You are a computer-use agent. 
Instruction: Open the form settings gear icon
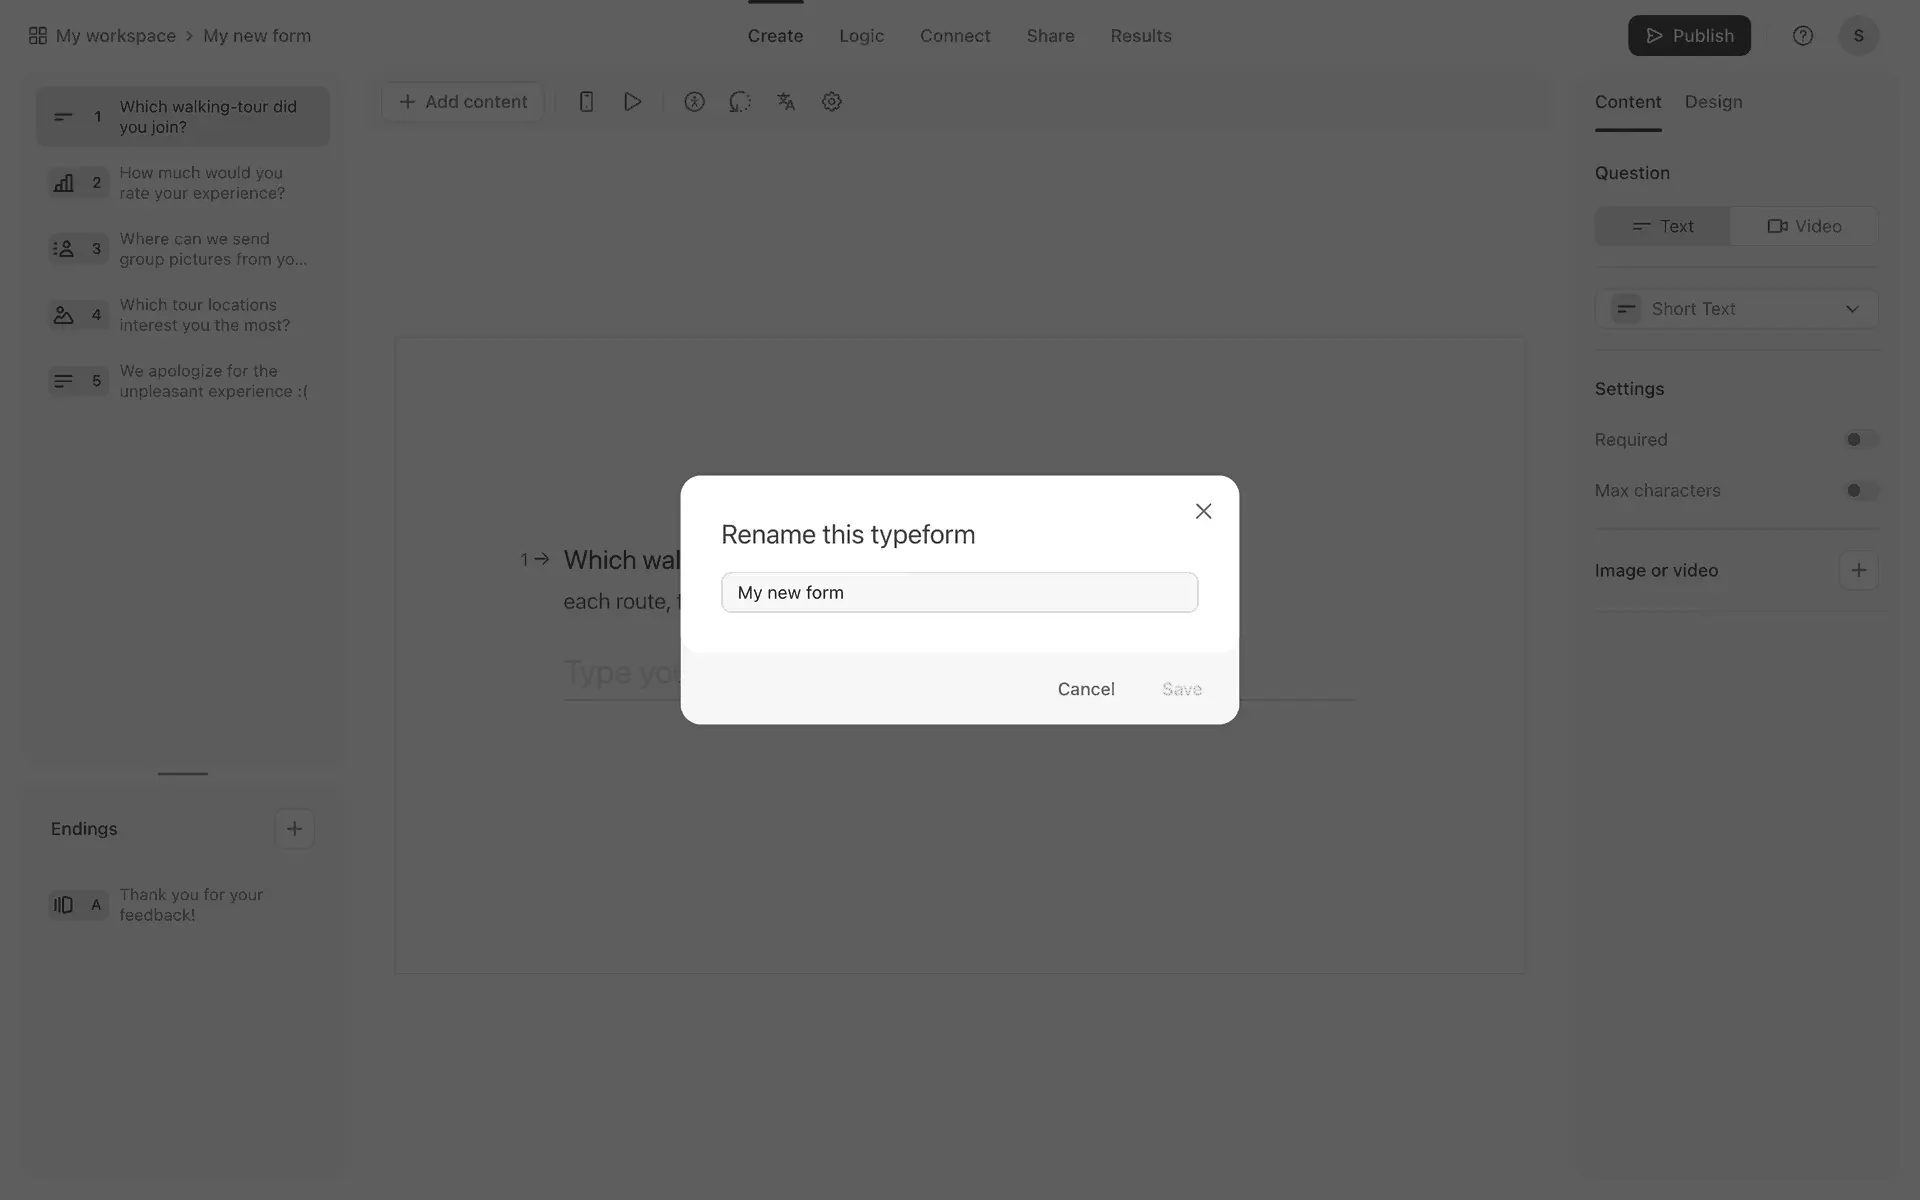[832, 102]
